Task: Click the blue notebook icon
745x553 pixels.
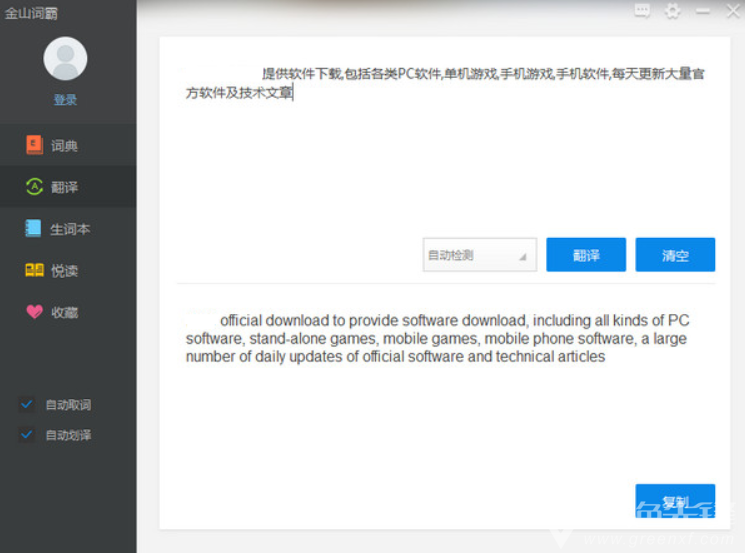Action: click(33, 229)
